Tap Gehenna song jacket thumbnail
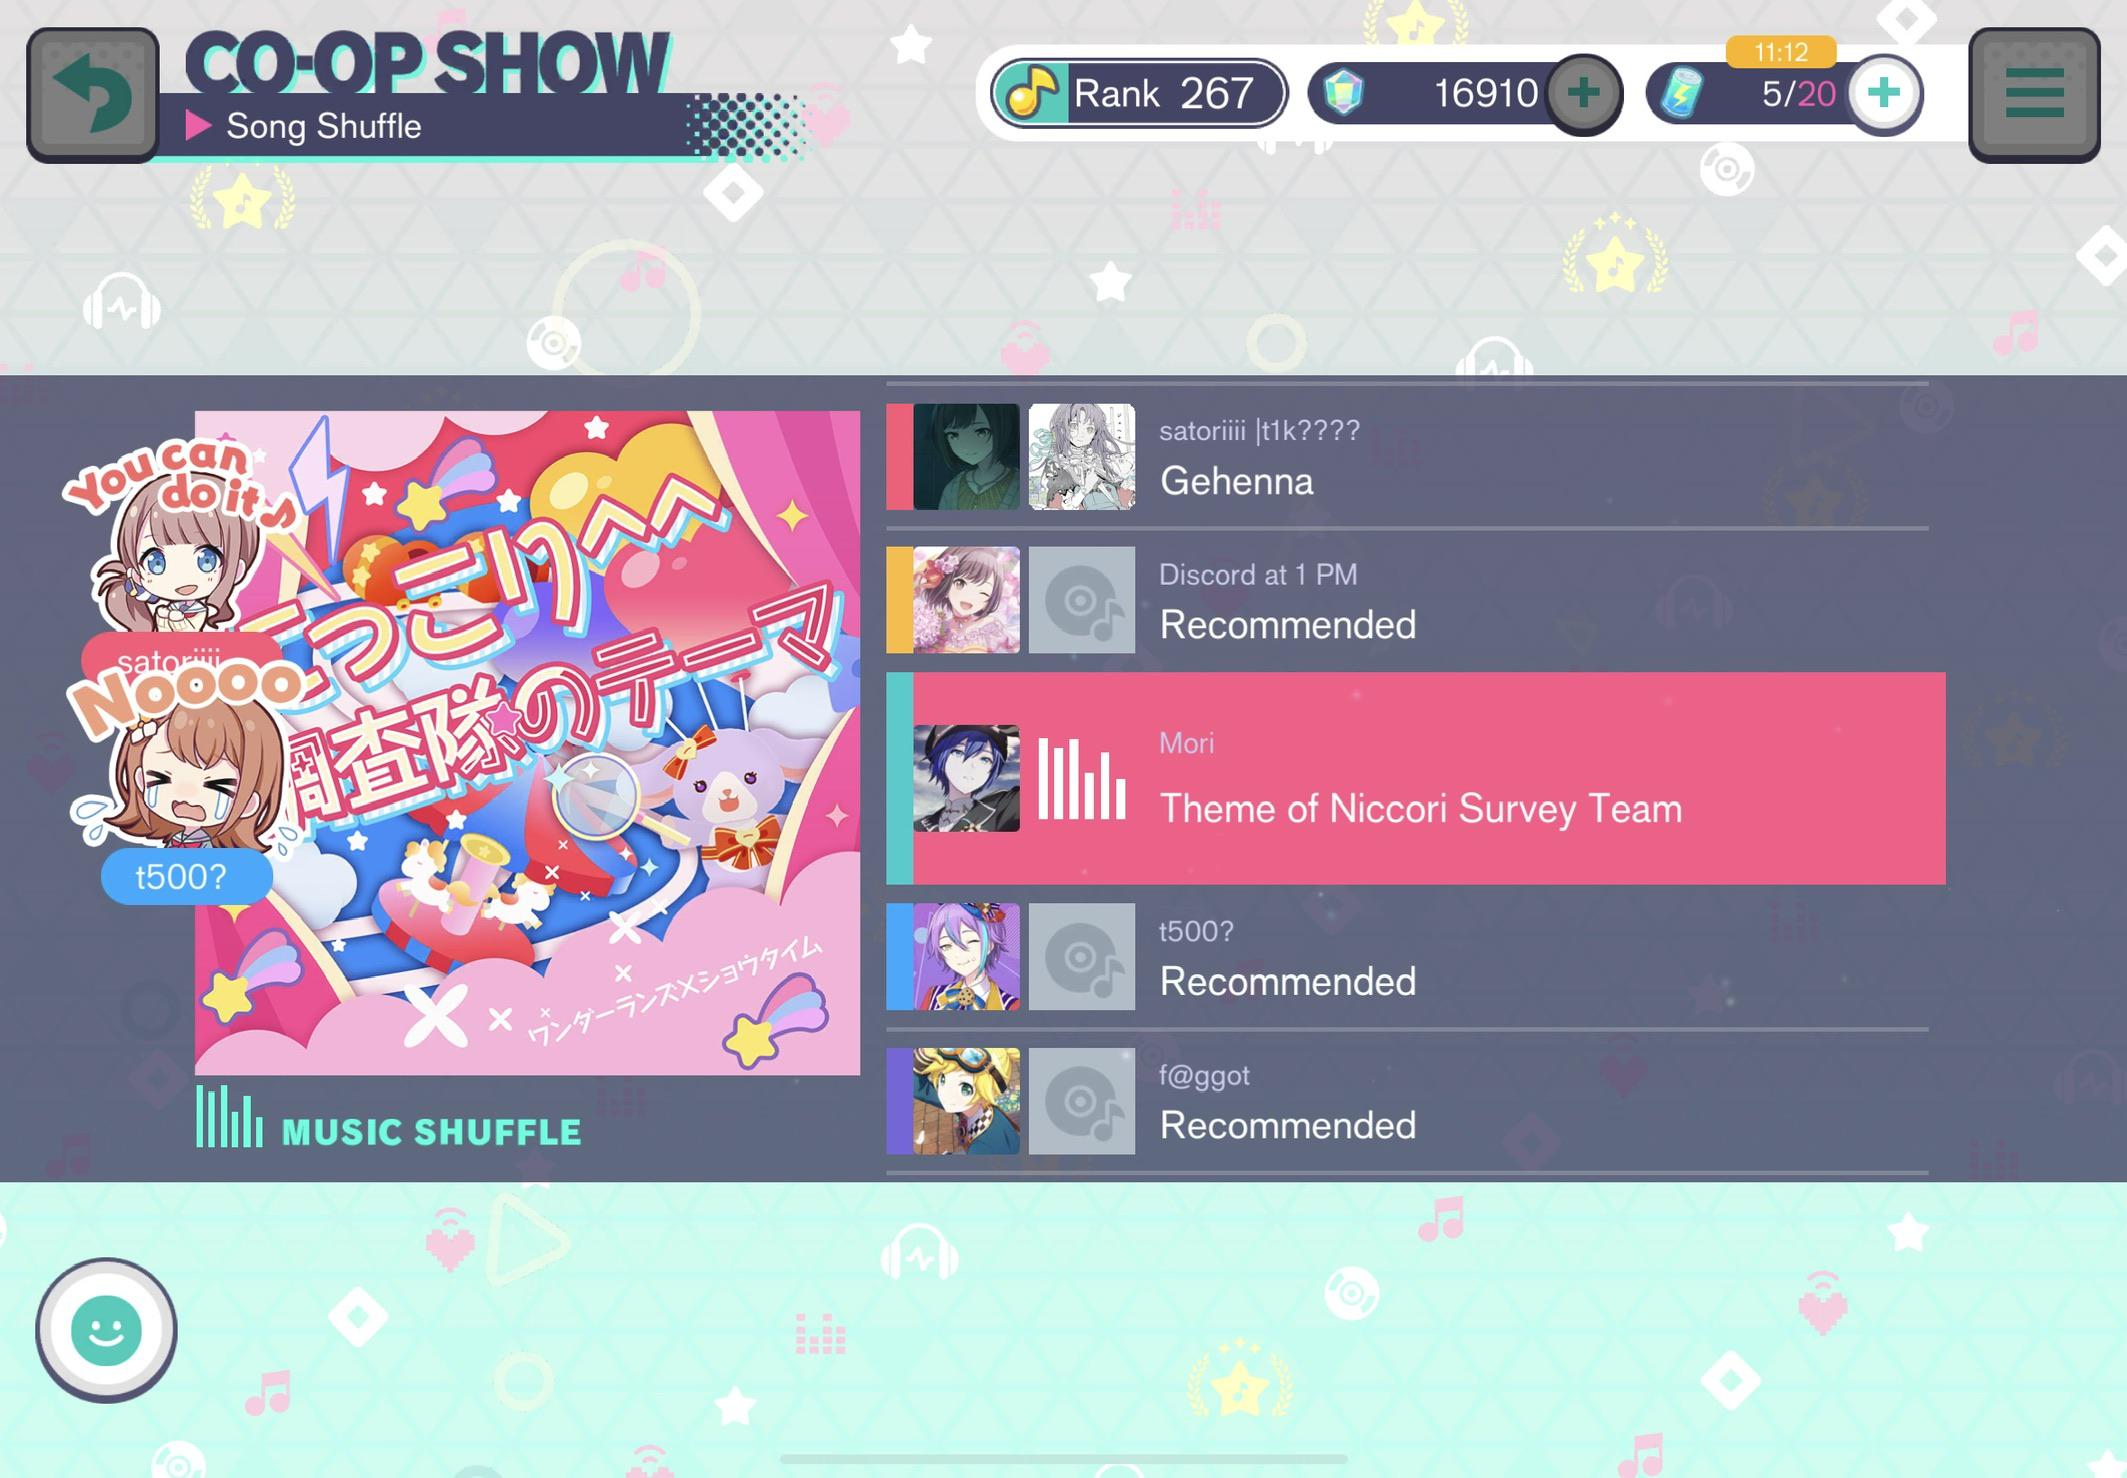 coord(1082,457)
